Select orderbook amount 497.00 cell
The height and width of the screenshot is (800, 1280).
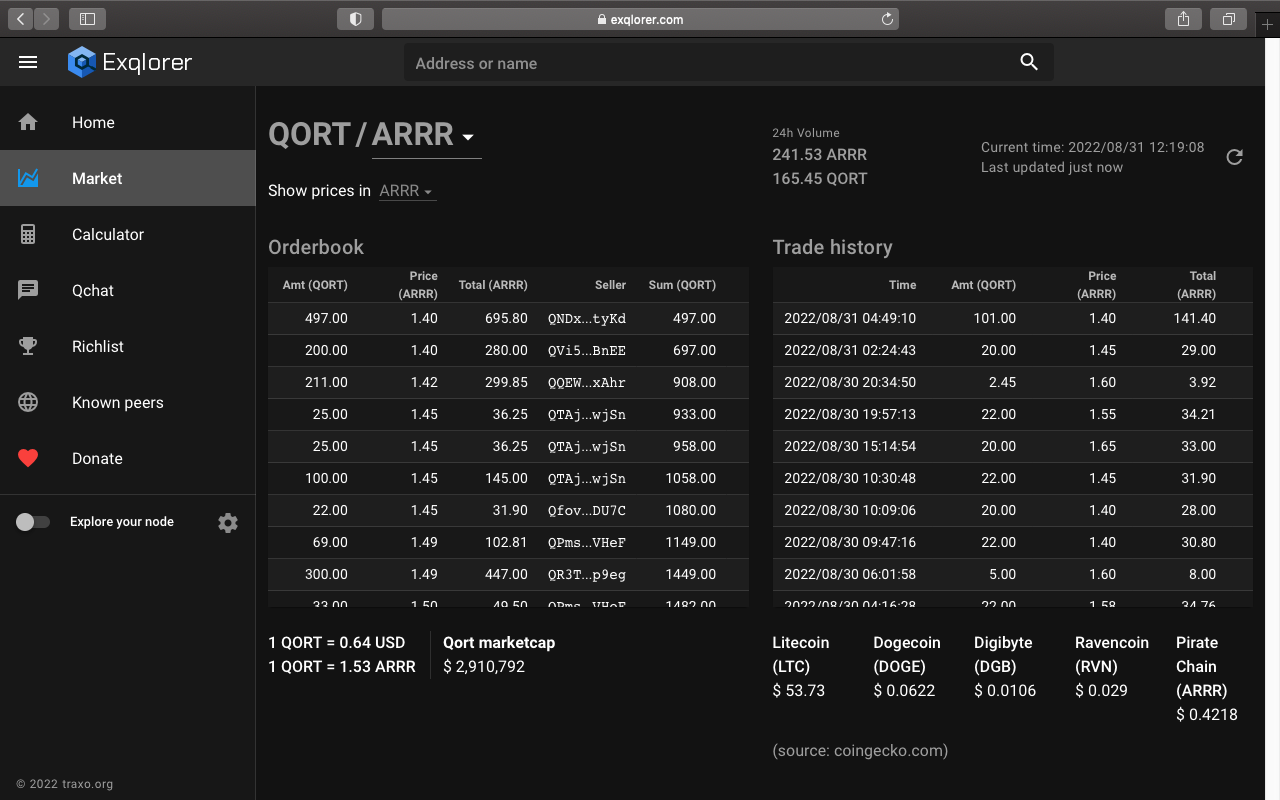click(326, 318)
